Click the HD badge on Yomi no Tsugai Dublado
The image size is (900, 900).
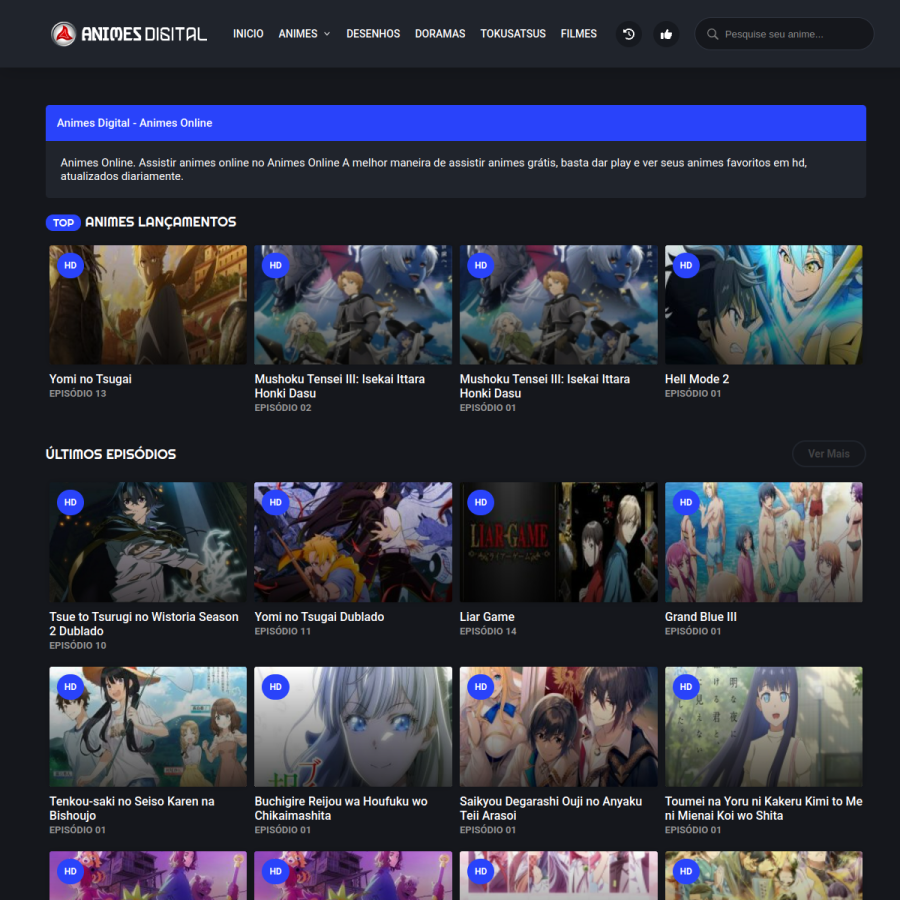click(276, 502)
